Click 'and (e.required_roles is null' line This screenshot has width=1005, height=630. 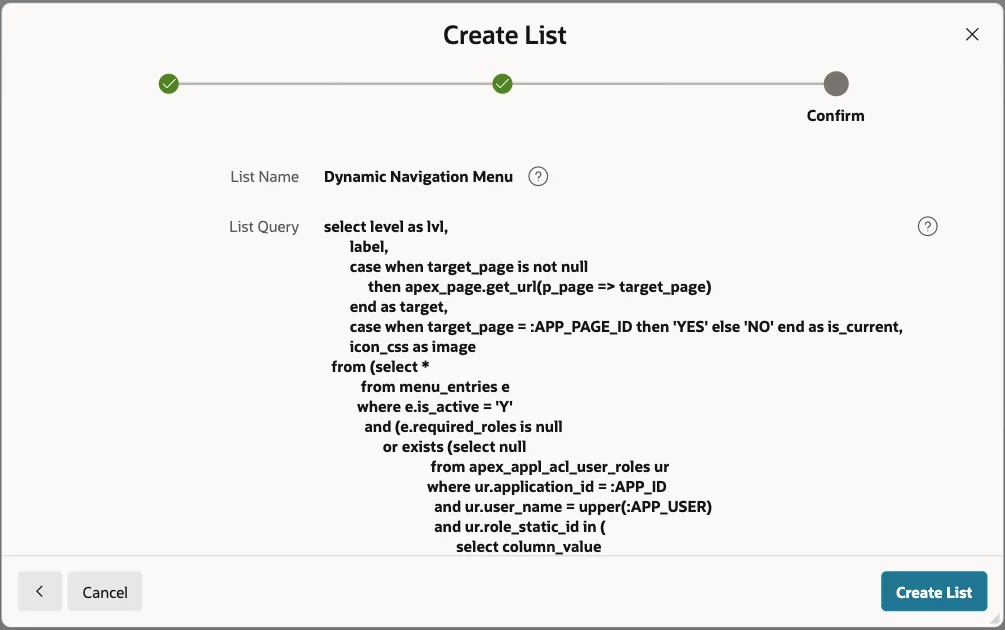(463, 427)
